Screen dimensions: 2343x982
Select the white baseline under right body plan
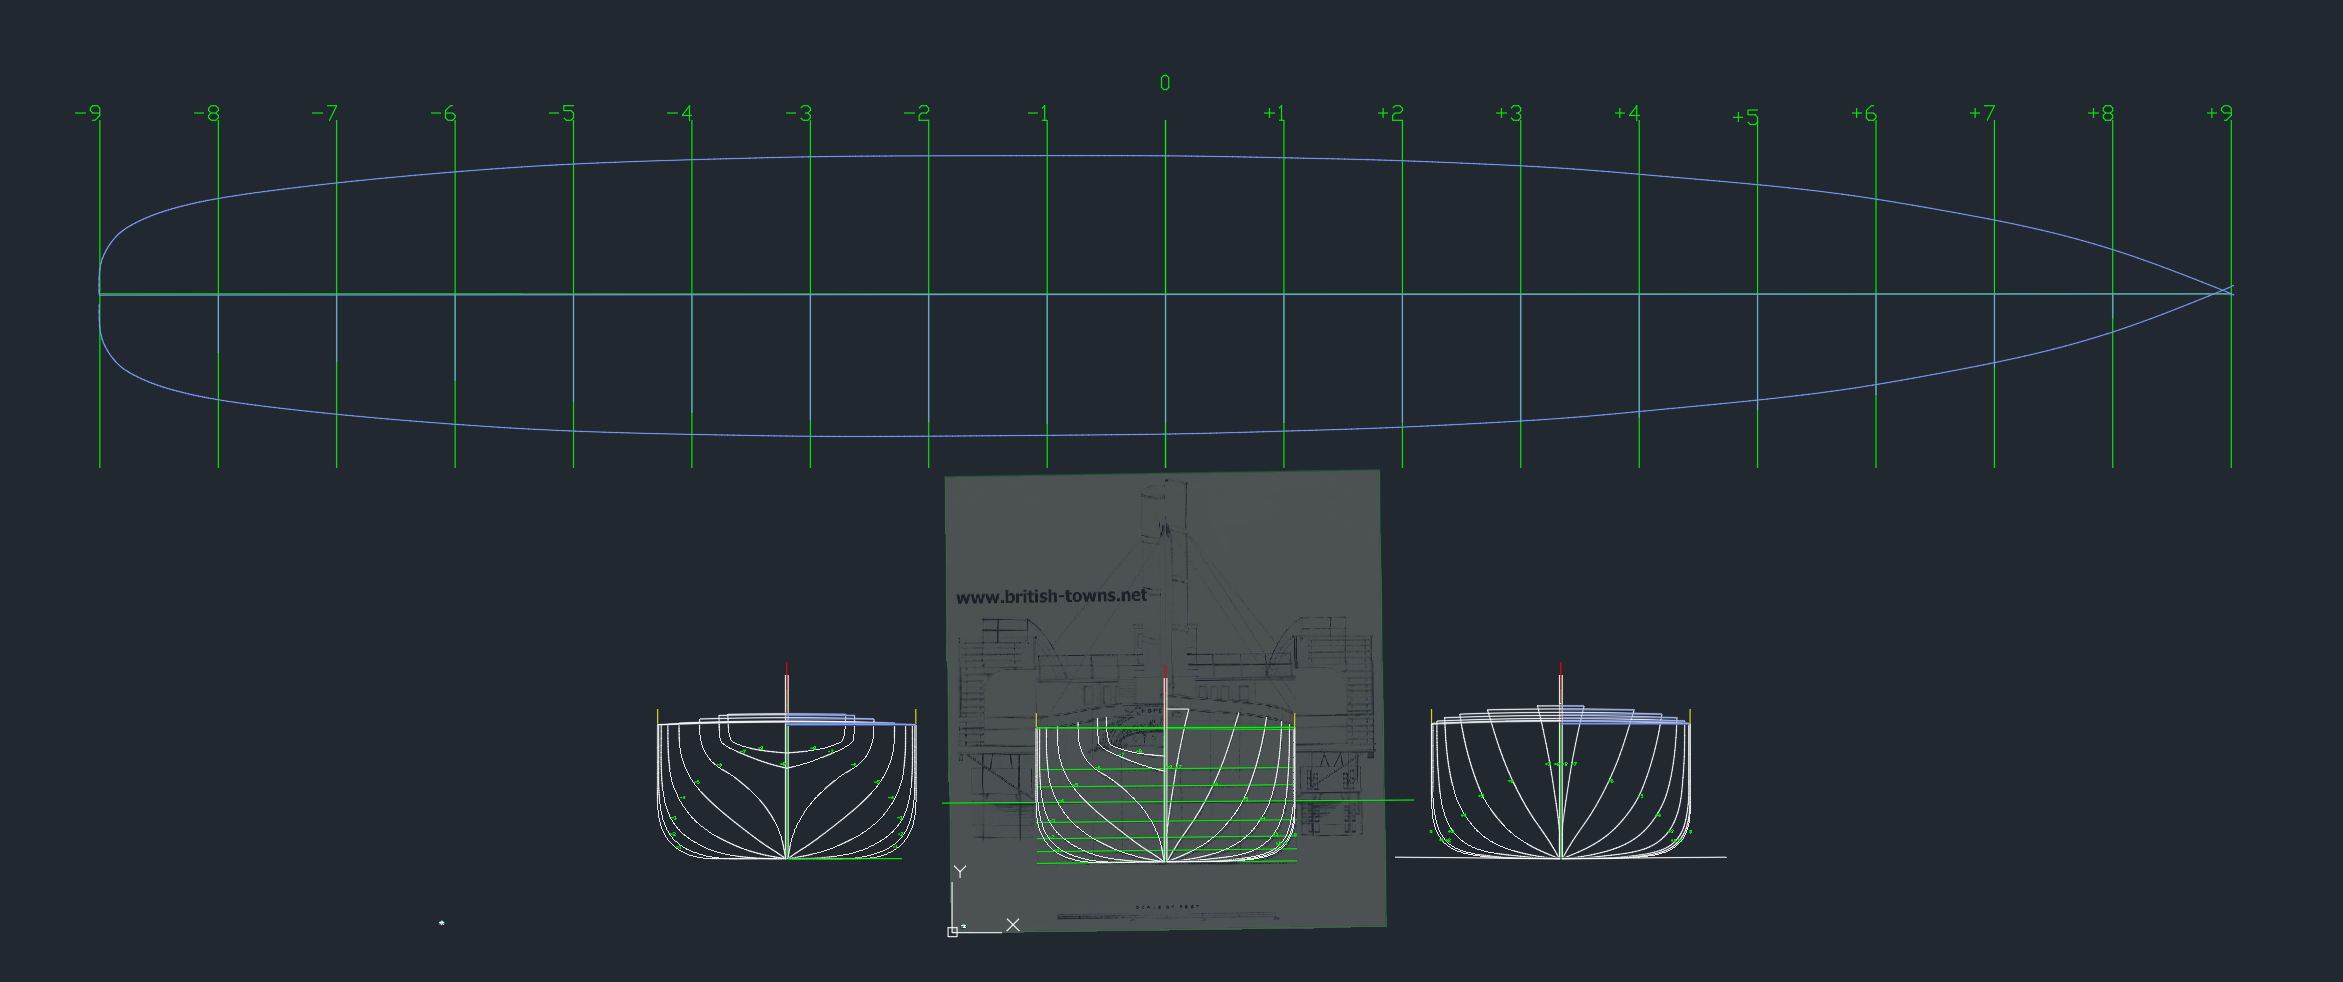point(1560,857)
